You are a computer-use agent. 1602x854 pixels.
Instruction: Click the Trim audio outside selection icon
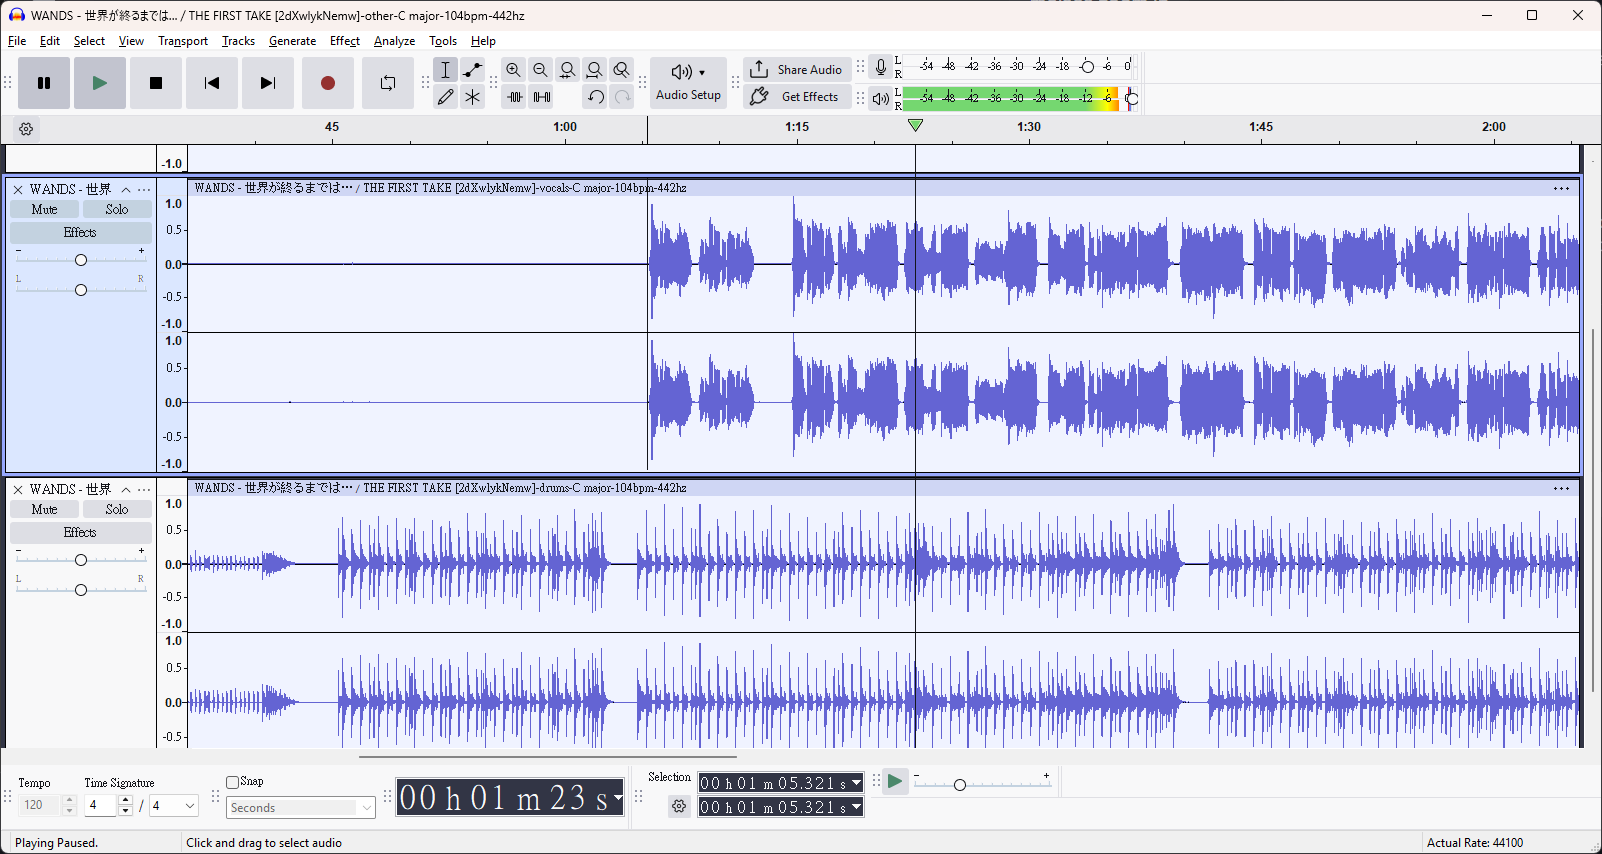coord(514,97)
